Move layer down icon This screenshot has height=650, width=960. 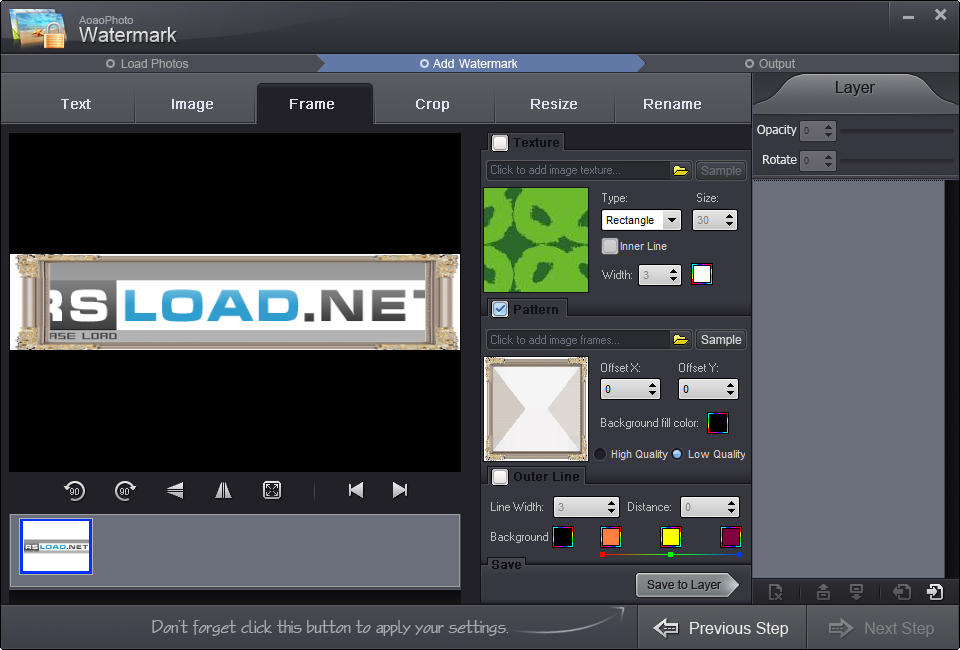point(857,592)
